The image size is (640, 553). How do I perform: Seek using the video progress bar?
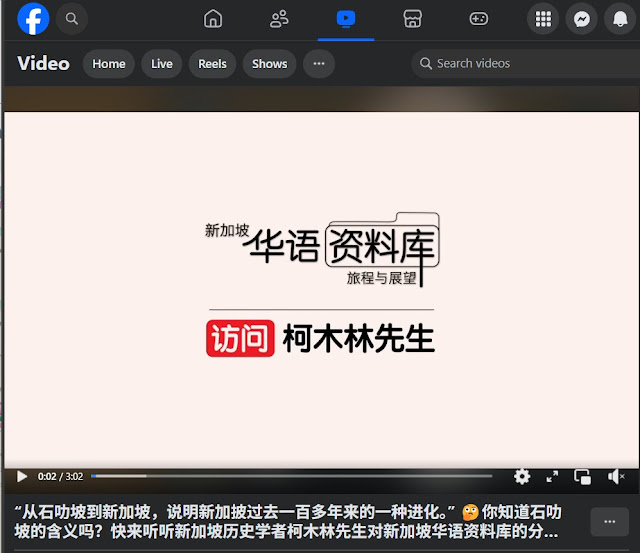291,476
